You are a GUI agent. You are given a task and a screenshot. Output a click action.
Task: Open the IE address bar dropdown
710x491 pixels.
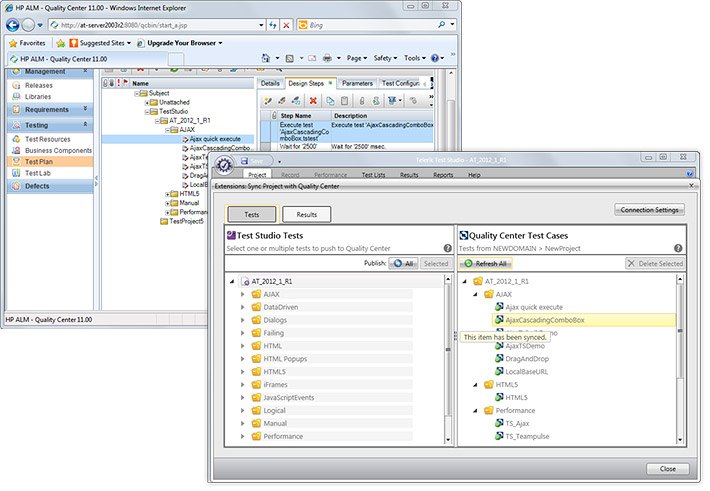point(261,25)
